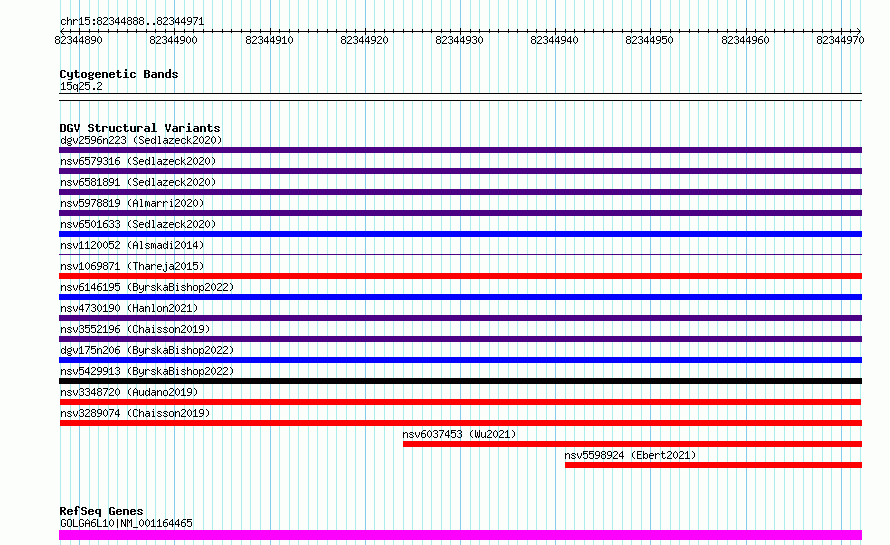This screenshot has width=890, height=545.
Task: Click ruler position 82344890
Action: (78, 40)
